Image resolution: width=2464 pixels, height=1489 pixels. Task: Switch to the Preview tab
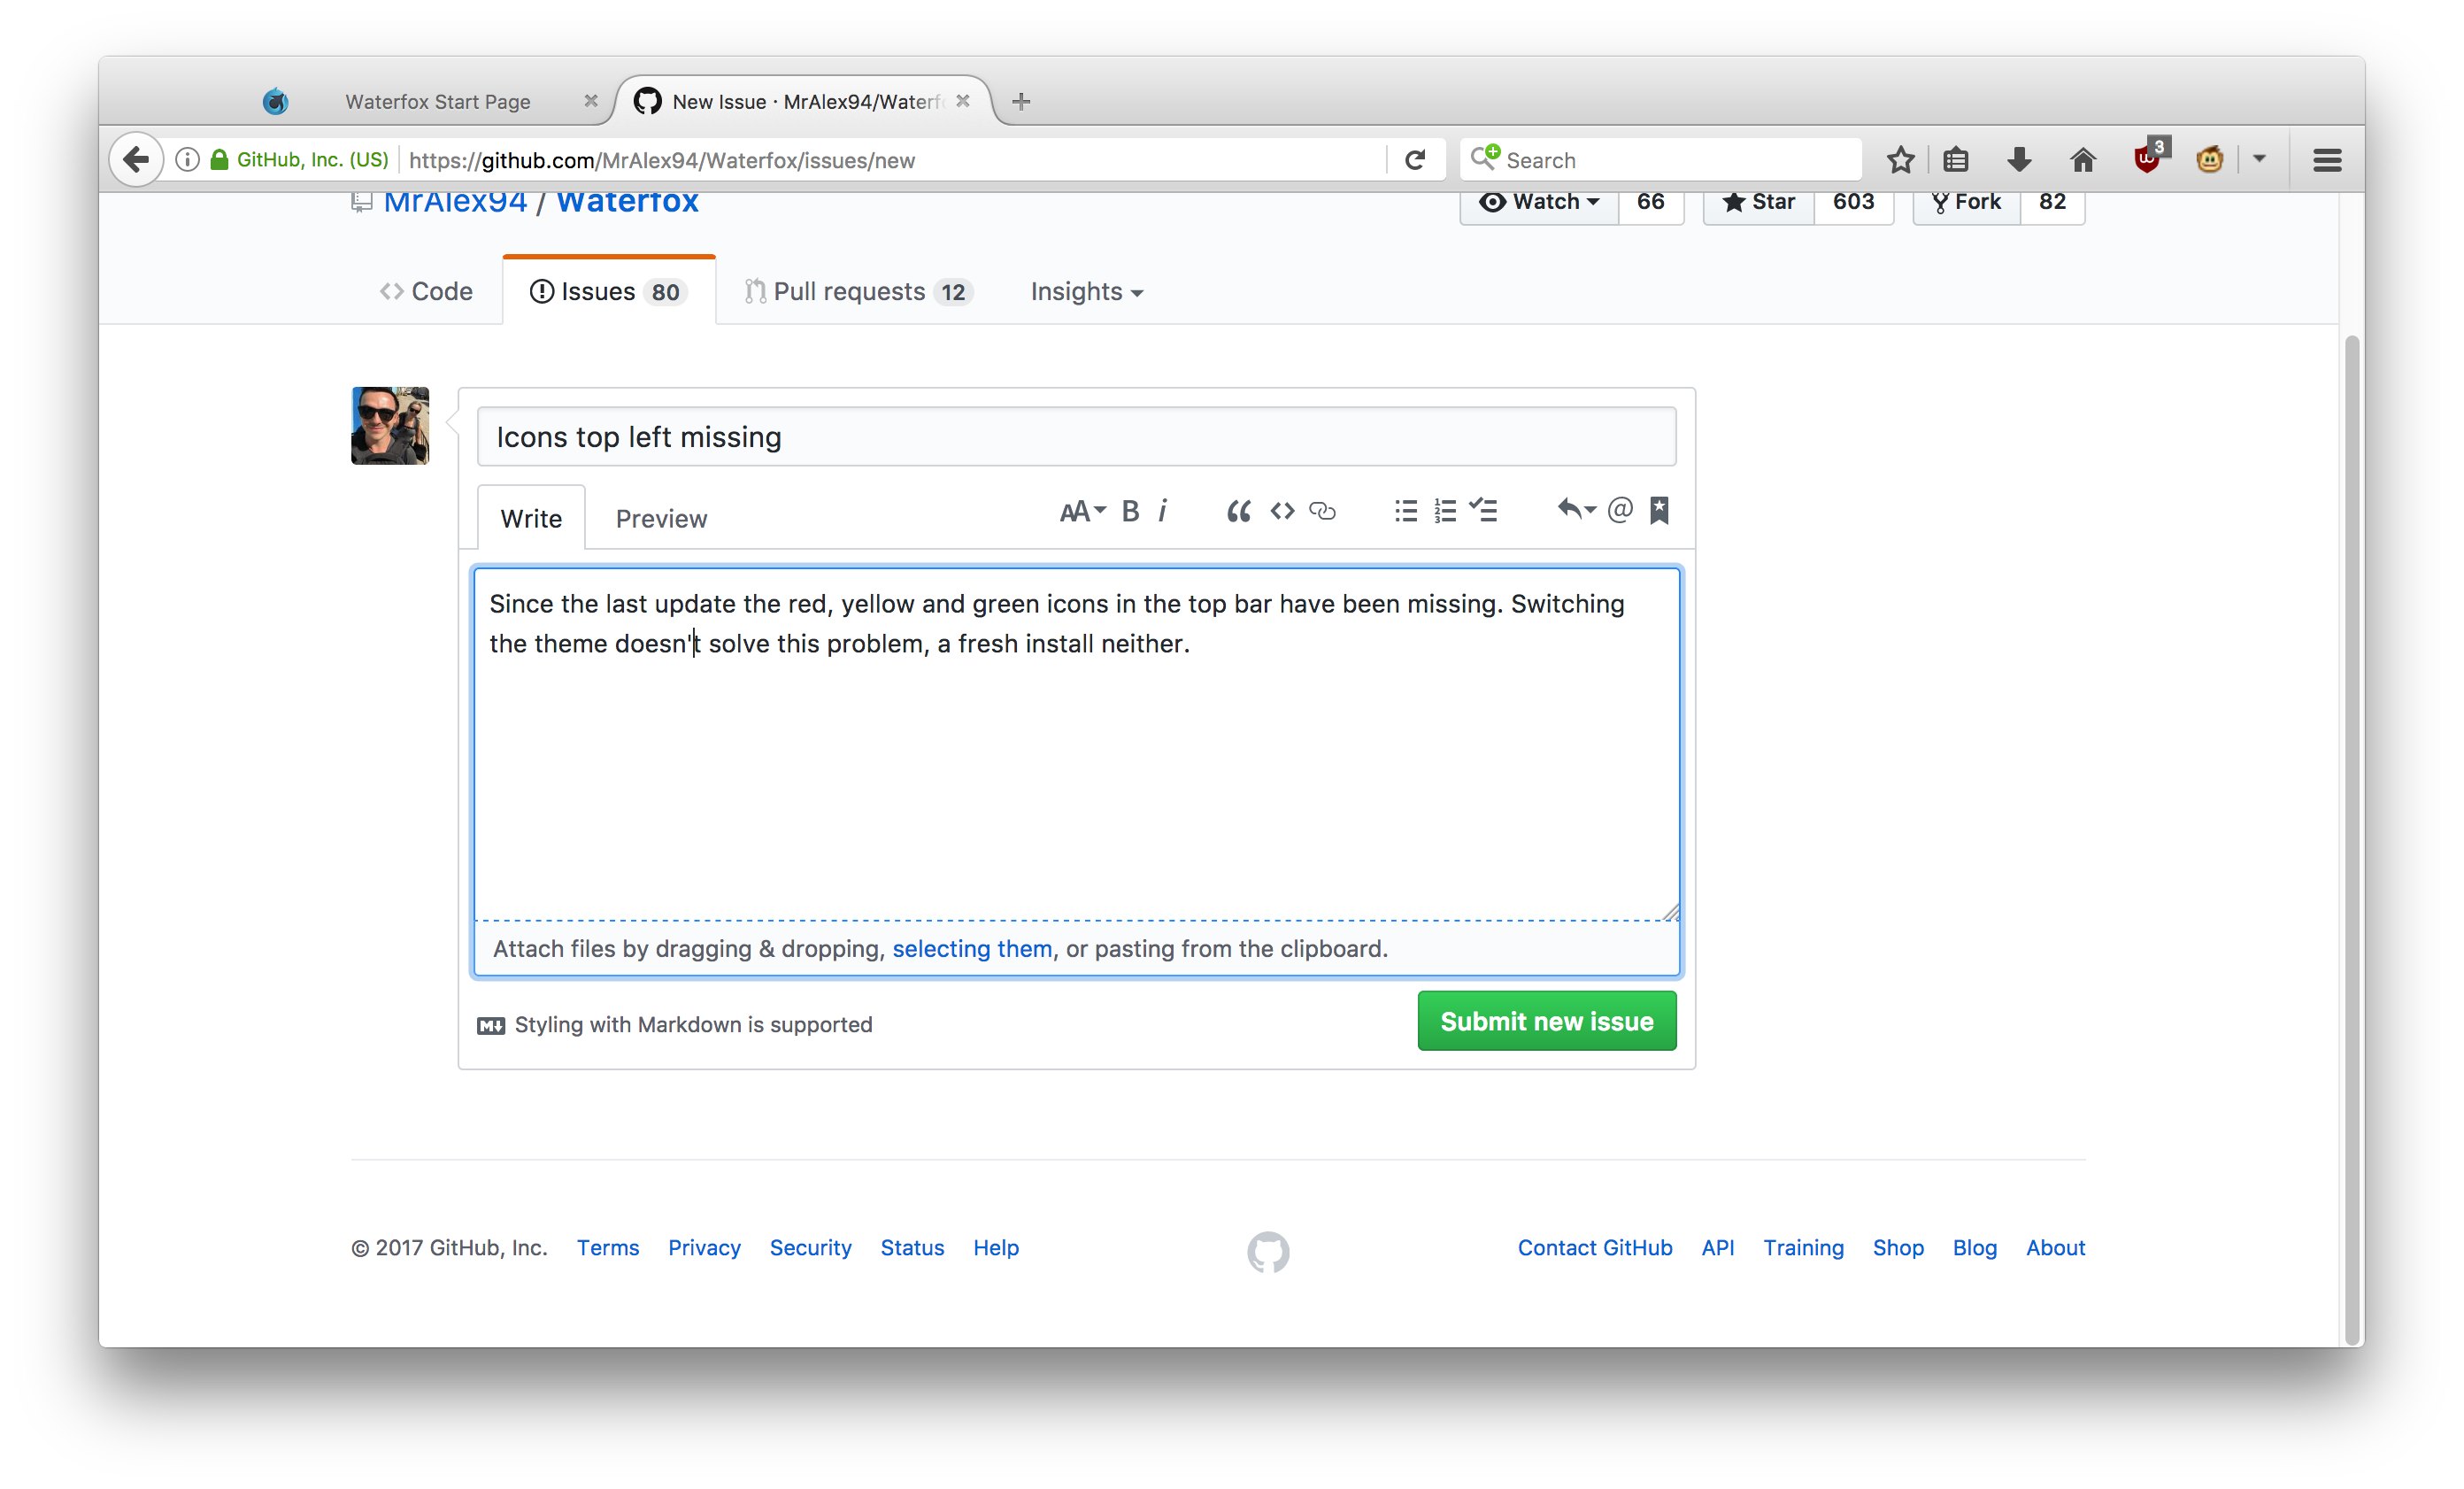pos(661,519)
